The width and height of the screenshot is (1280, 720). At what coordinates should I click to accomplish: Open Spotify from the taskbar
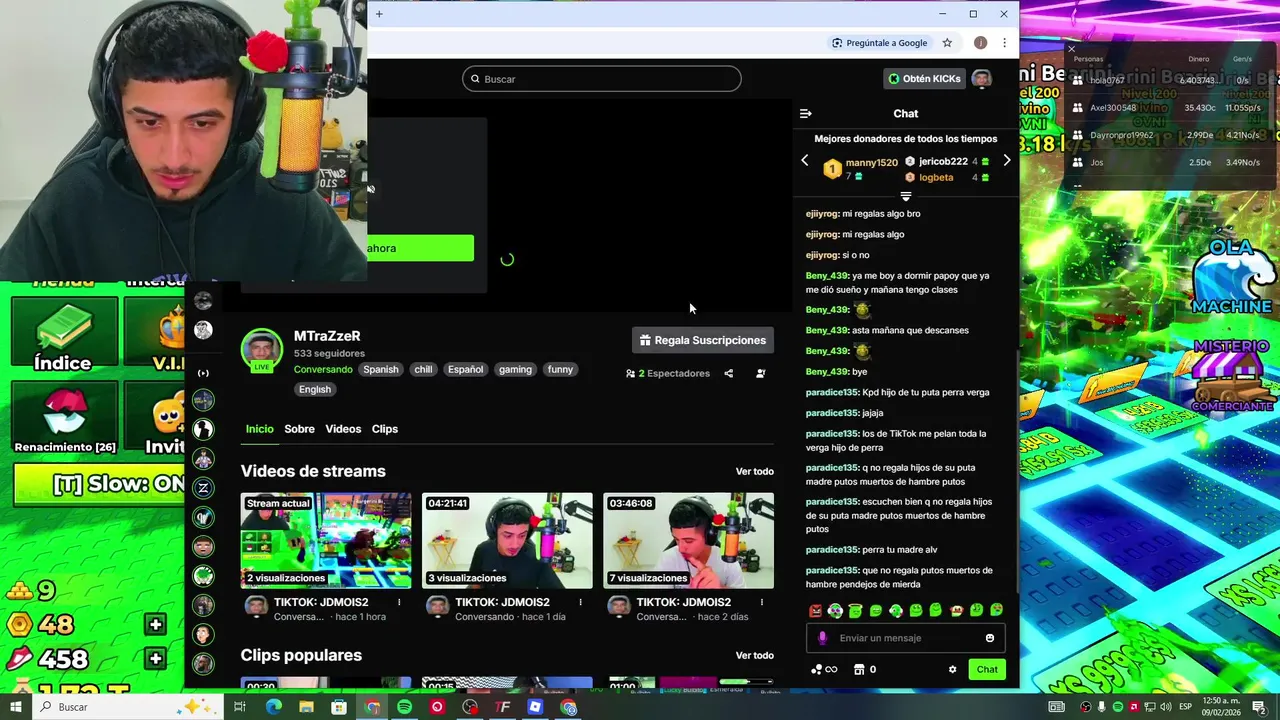pos(404,707)
